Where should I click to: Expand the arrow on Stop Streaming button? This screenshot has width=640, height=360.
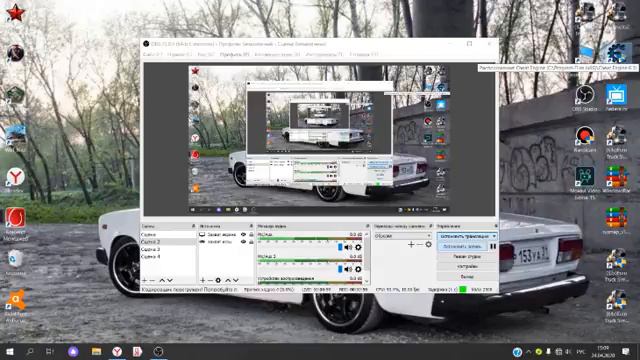494,236
